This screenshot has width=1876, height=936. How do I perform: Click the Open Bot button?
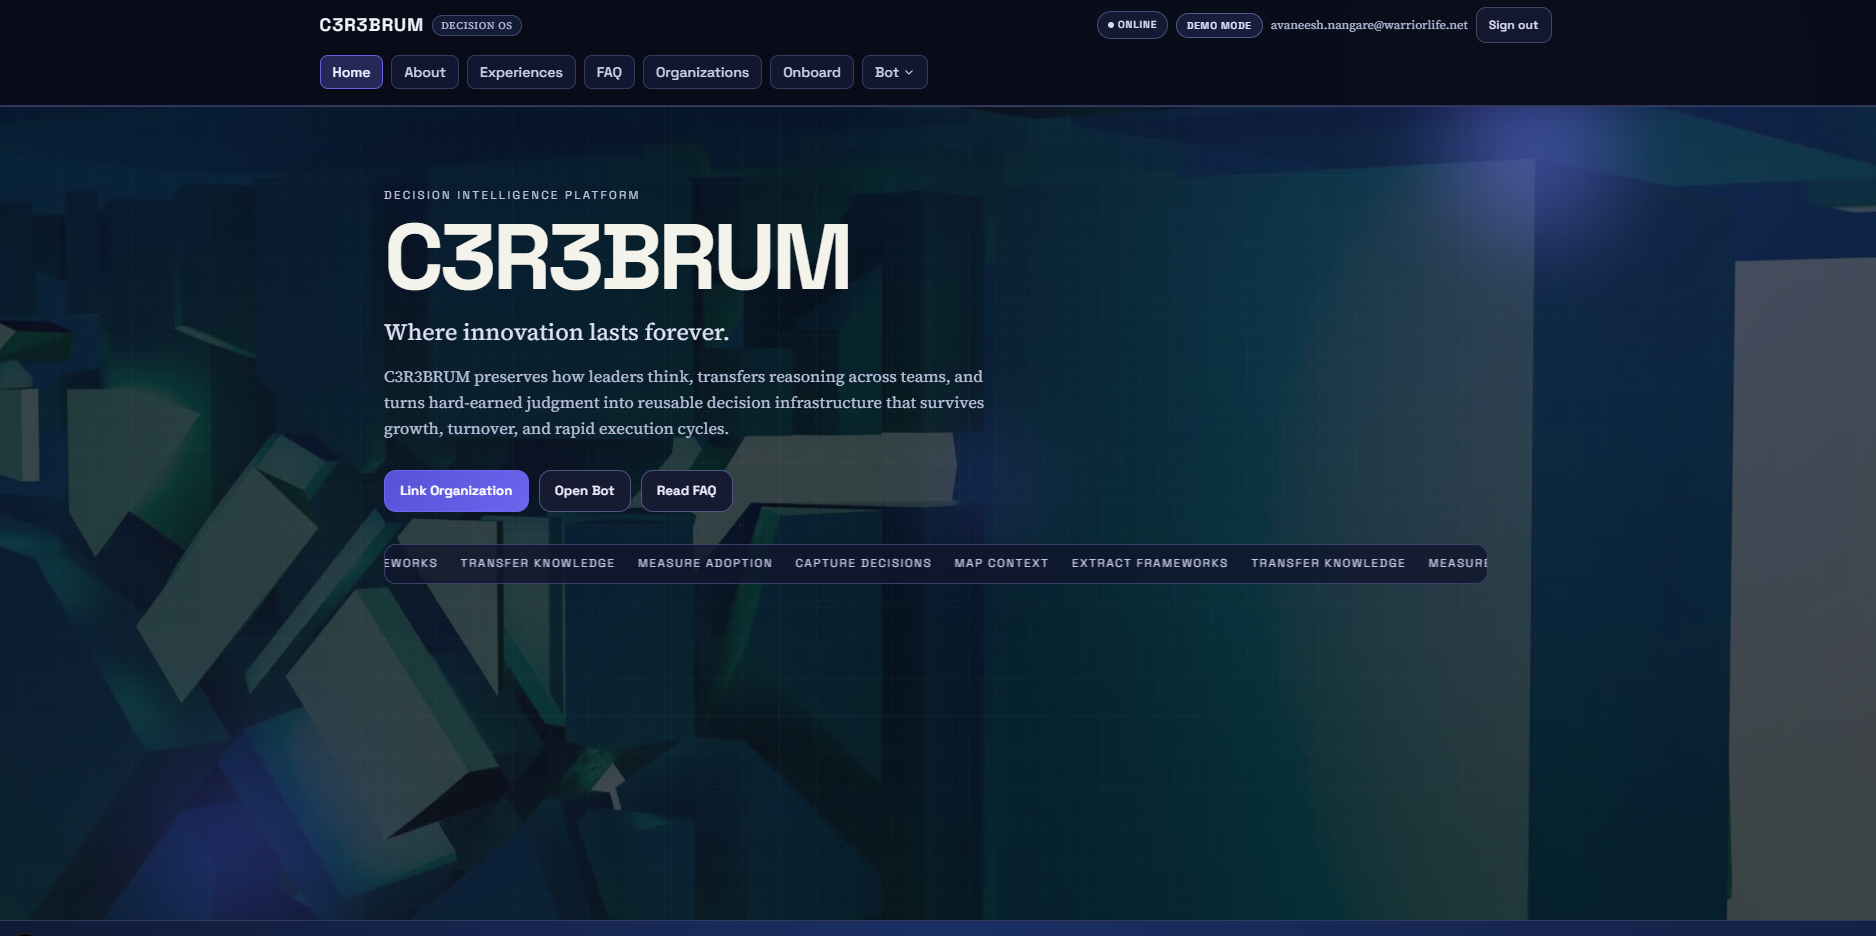[585, 491]
